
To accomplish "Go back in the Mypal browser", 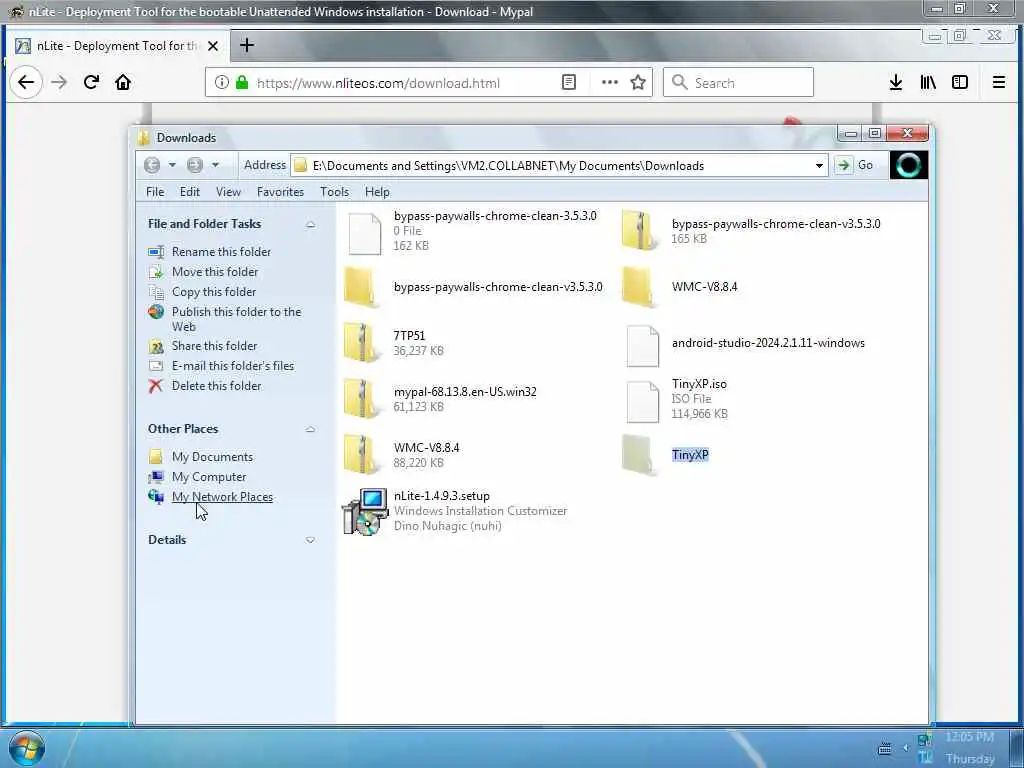I will click(x=26, y=82).
